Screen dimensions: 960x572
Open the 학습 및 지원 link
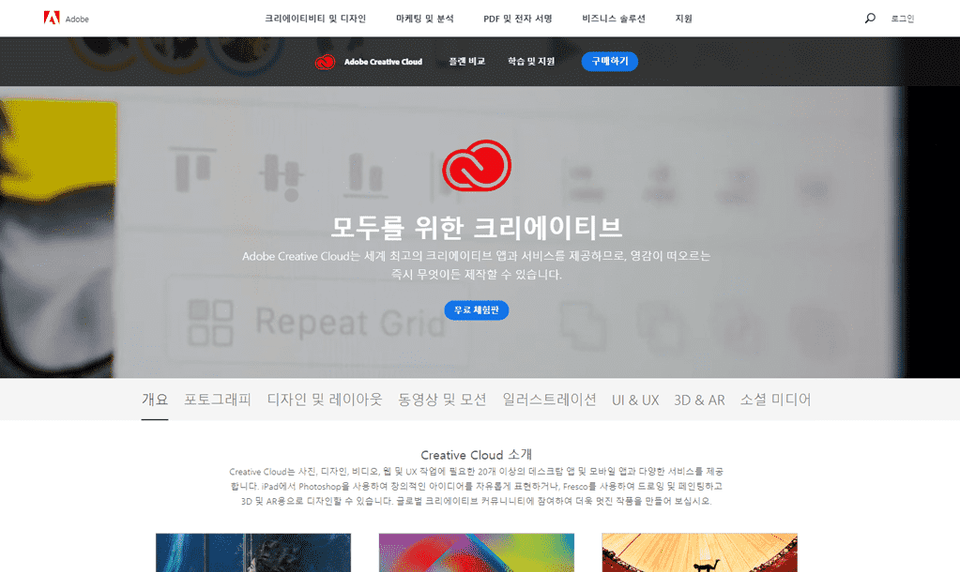tap(531, 61)
